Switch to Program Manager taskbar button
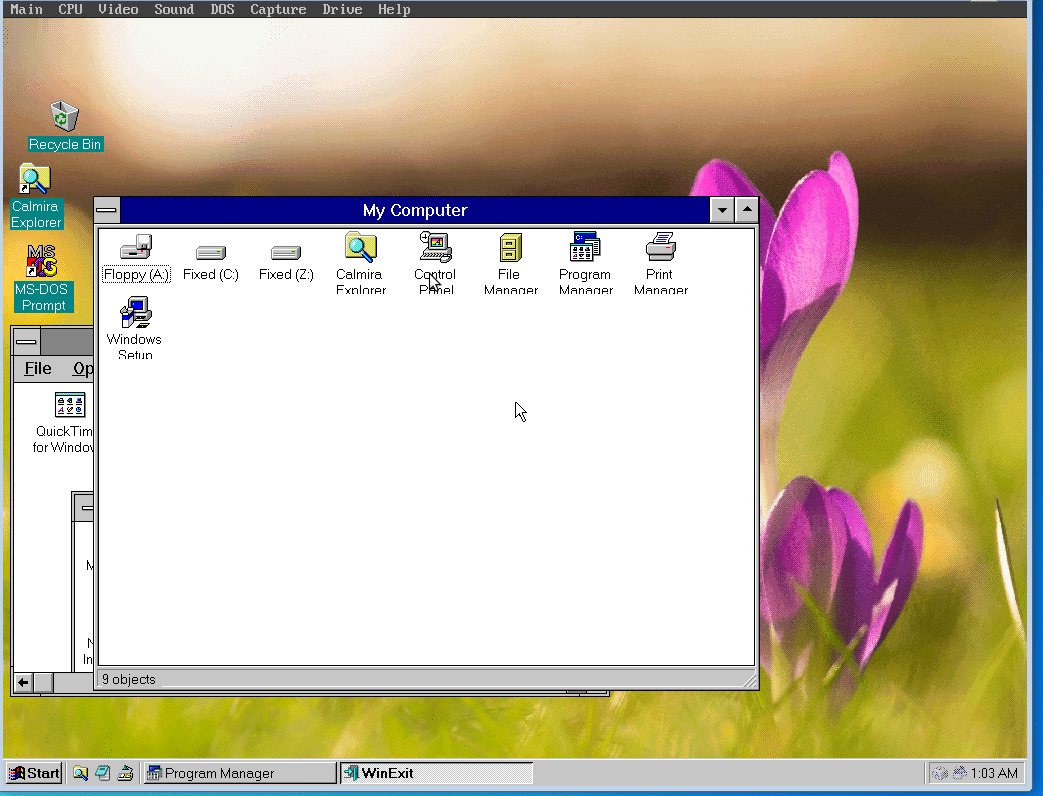Image resolution: width=1043 pixels, height=796 pixels. click(239, 773)
